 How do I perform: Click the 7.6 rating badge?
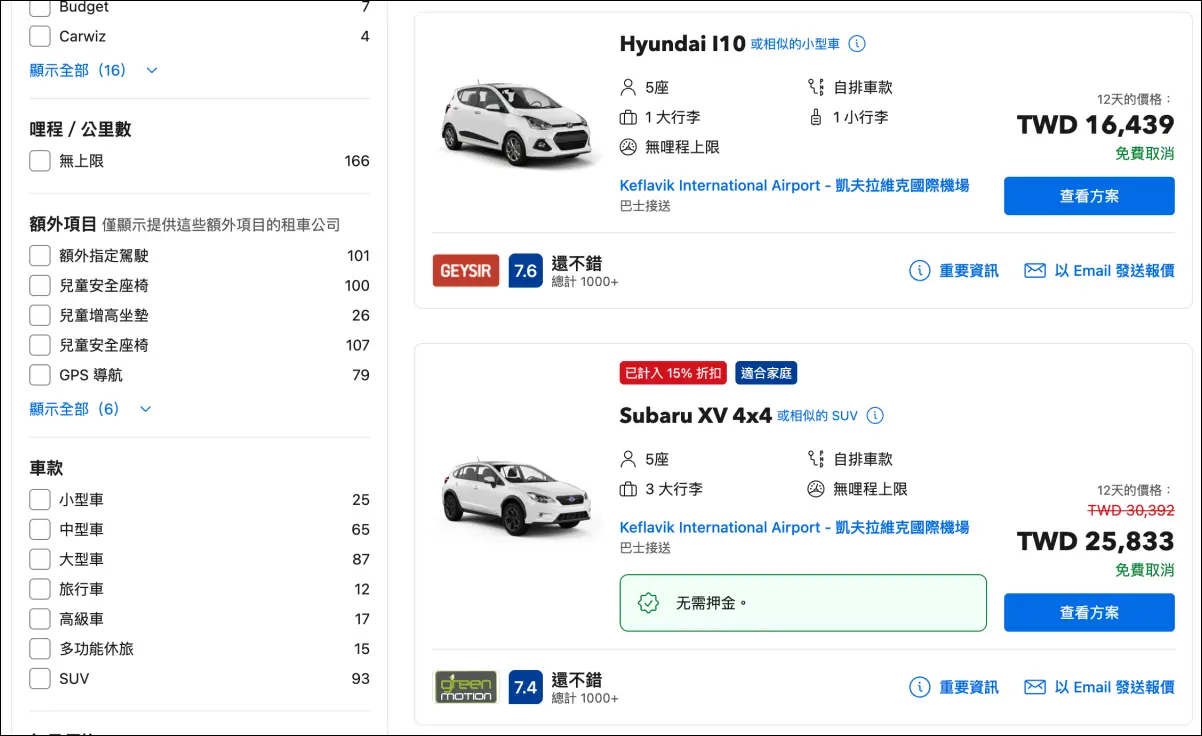click(x=525, y=271)
